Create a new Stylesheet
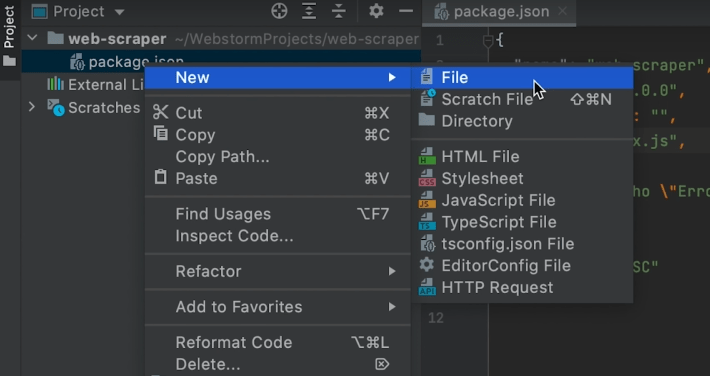This screenshot has height=376, width=710. pos(522,178)
